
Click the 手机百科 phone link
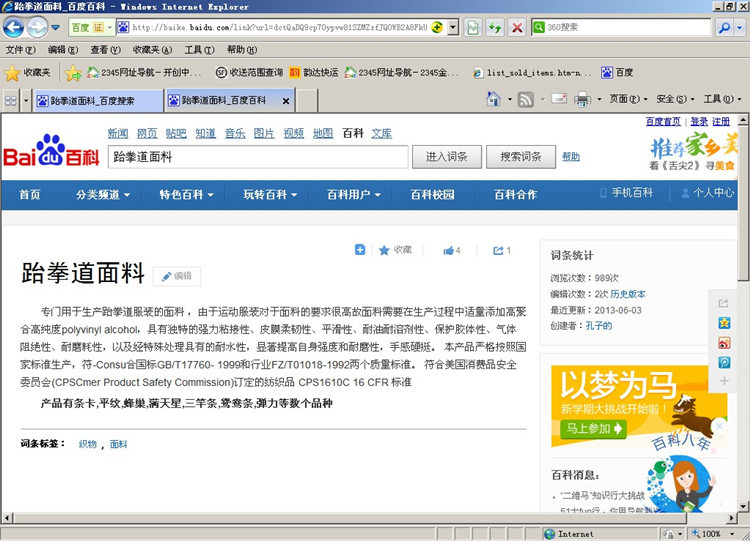626,193
